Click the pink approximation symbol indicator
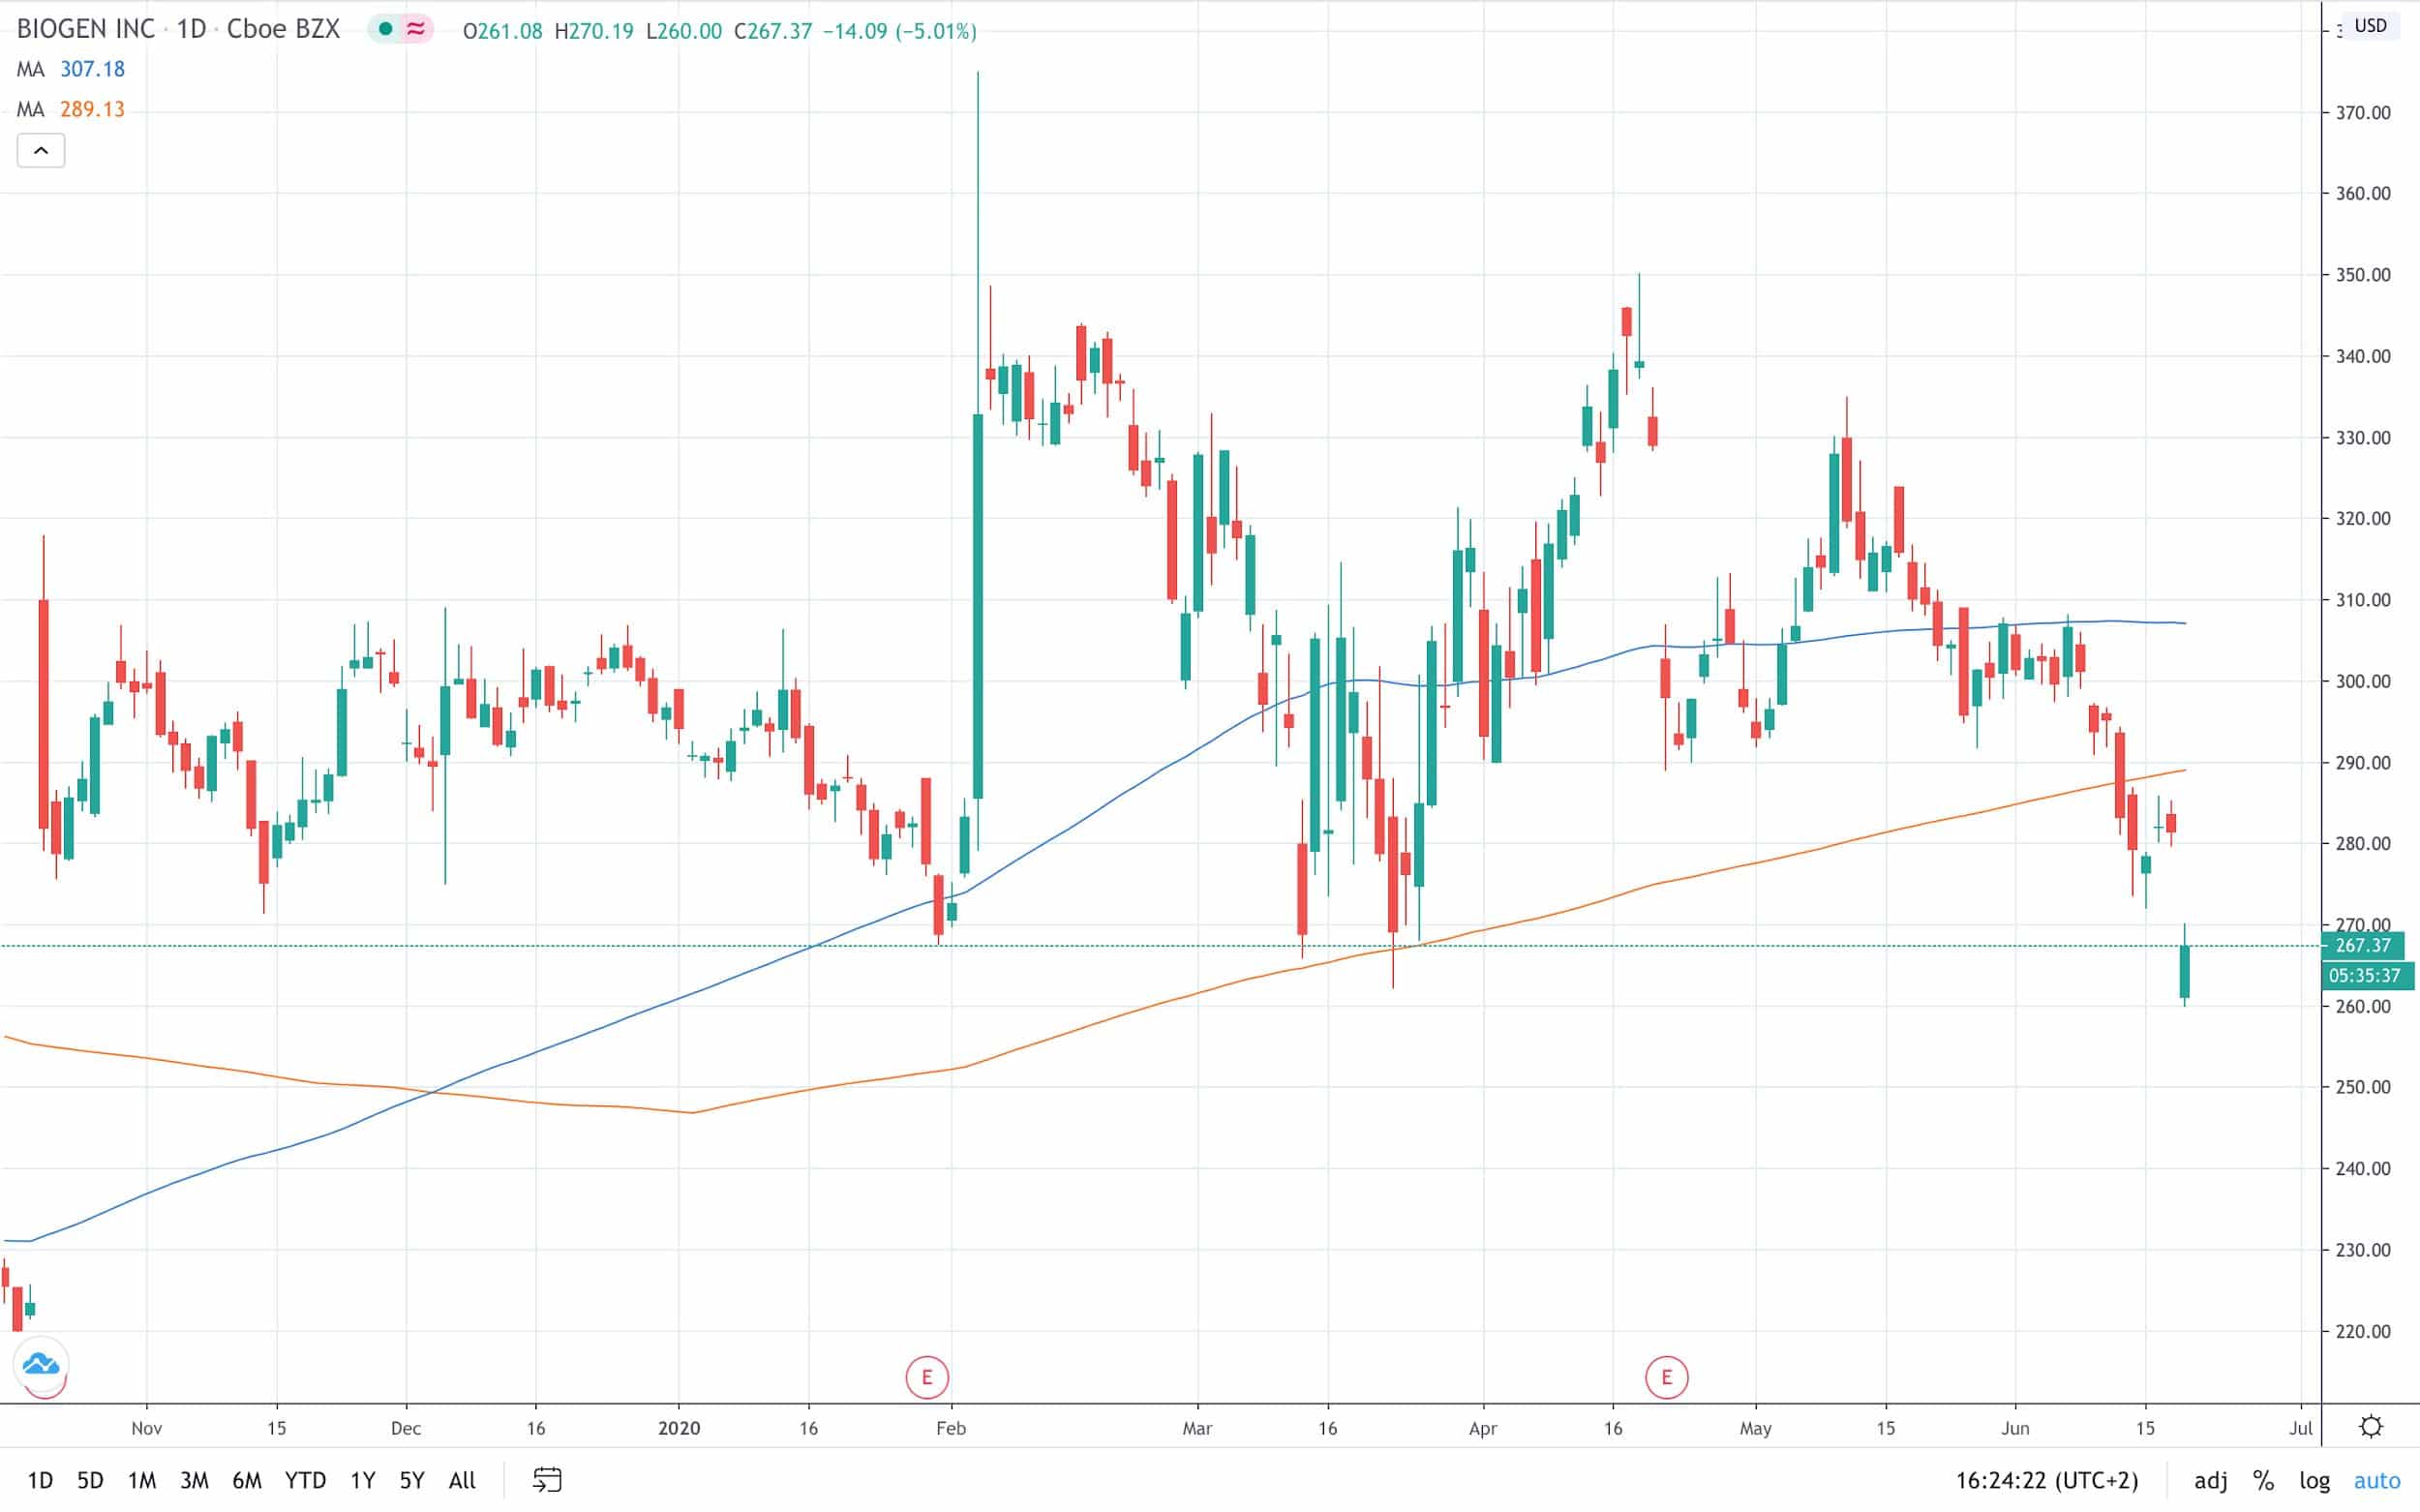The width and height of the screenshot is (2420, 1512). (416, 29)
